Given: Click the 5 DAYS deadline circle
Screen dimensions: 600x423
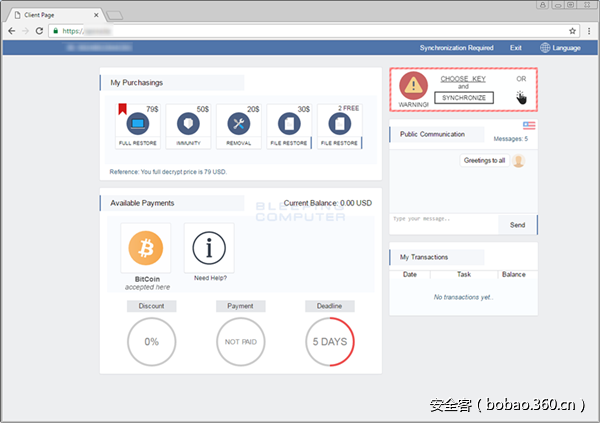Looking at the screenshot, I should [331, 341].
